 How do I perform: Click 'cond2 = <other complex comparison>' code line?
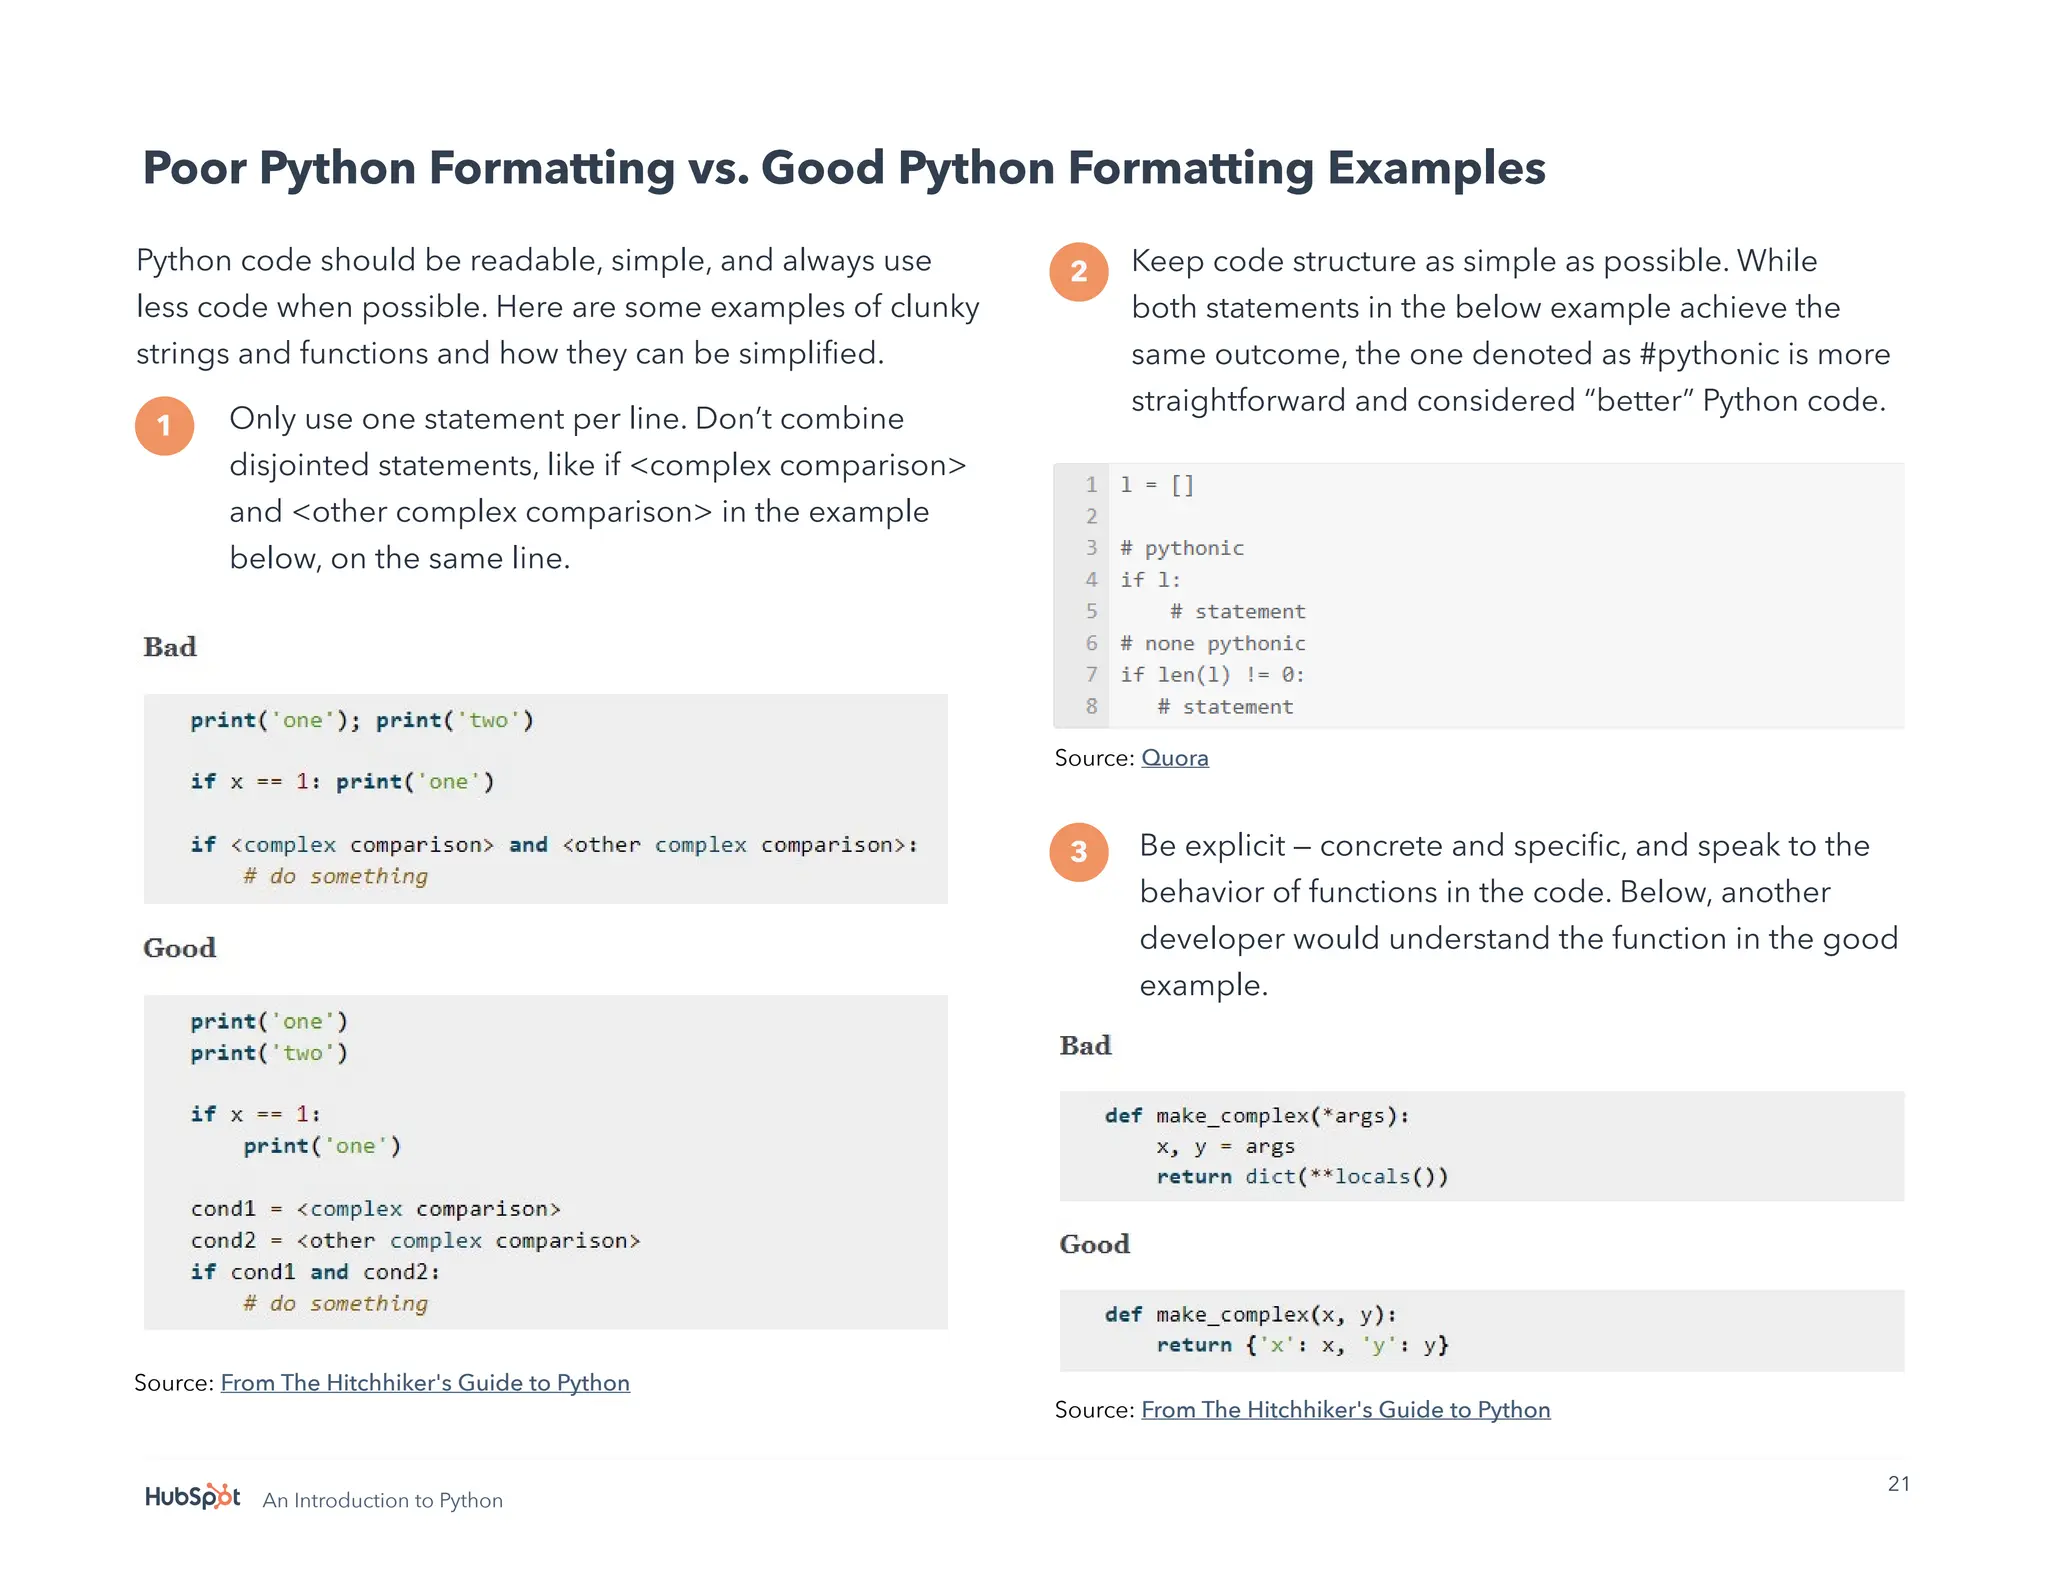[415, 1241]
